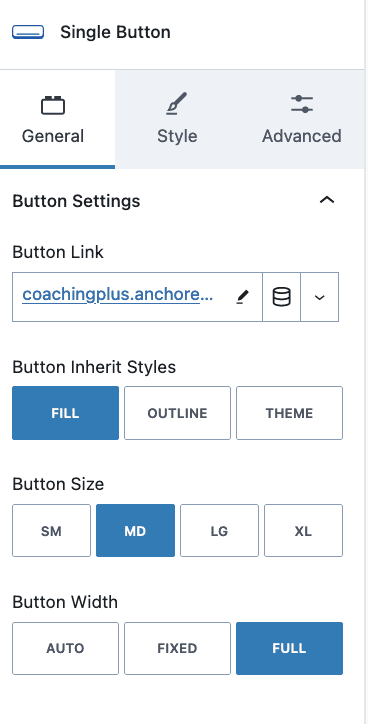Open dynamic content database icon
368x724 pixels.
pyautogui.click(x=282, y=297)
